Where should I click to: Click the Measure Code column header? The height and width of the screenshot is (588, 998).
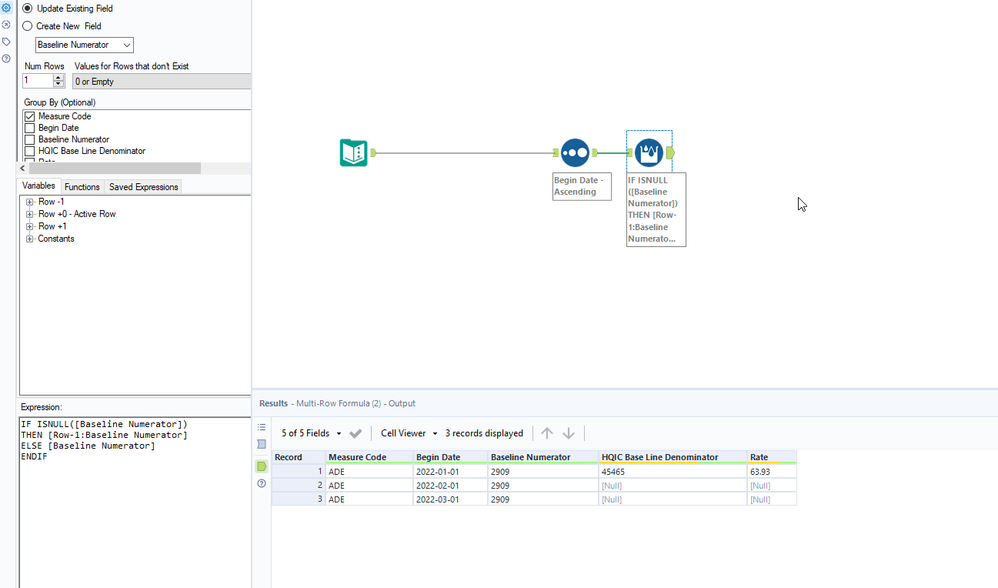pos(369,457)
